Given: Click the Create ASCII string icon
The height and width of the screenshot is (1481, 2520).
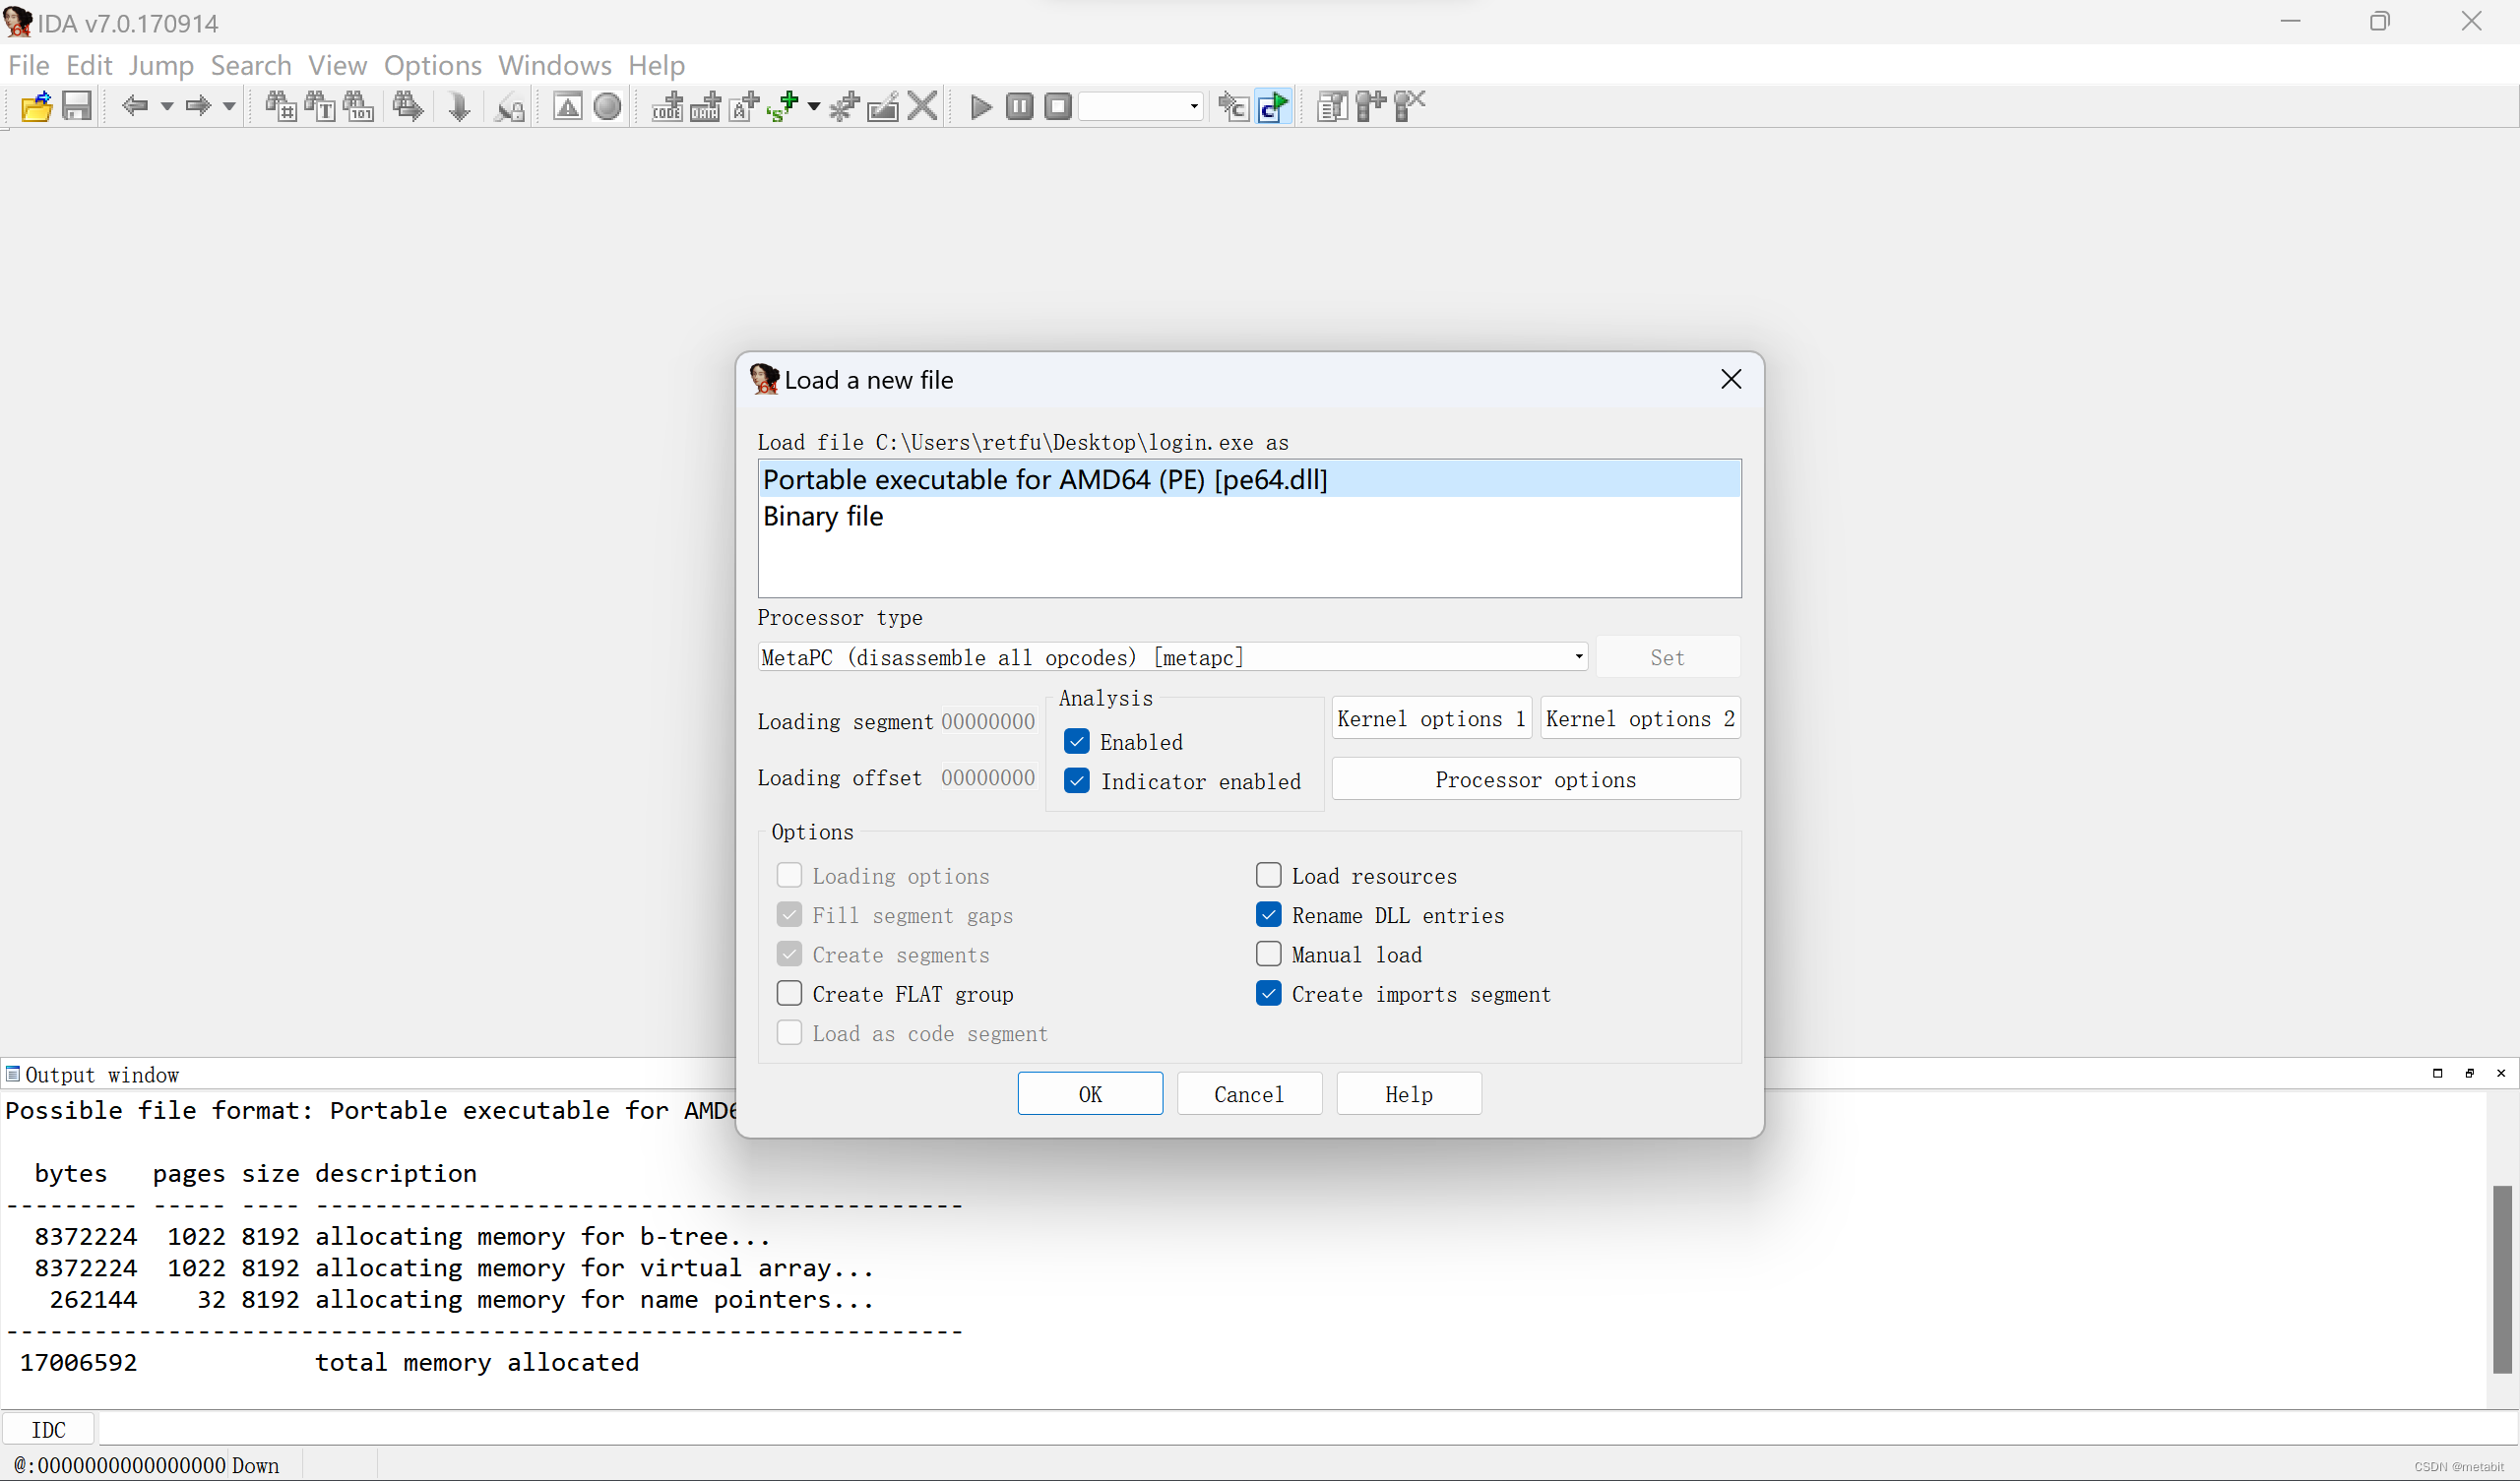Looking at the screenshot, I should pyautogui.click(x=745, y=106).
